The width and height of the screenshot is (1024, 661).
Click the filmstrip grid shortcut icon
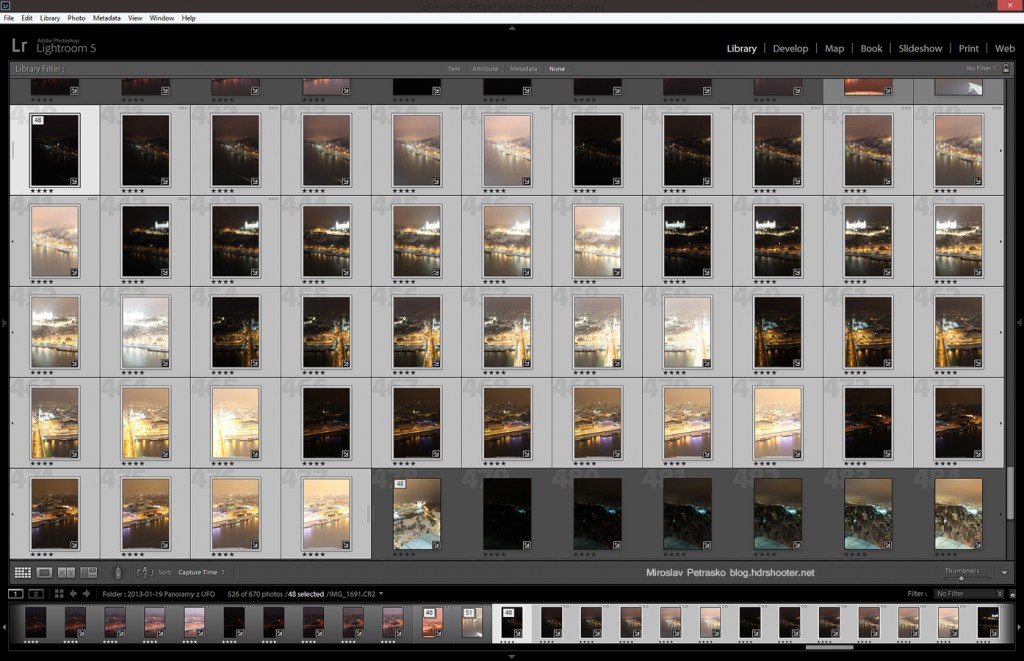pyautogui.click(x=59, y=594)
